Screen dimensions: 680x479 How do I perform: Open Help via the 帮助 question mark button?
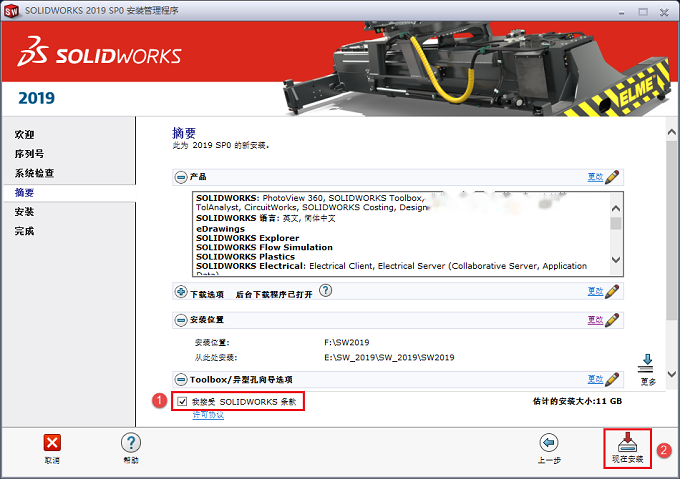point(131,449)
